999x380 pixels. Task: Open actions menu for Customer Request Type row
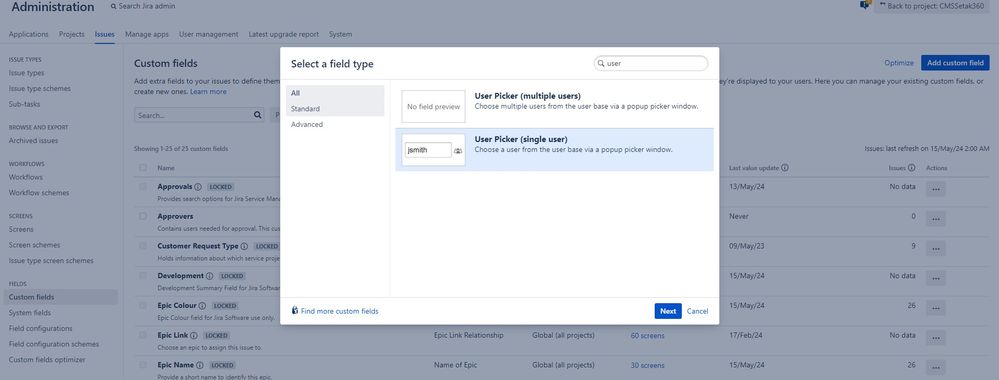pos(935,249)
